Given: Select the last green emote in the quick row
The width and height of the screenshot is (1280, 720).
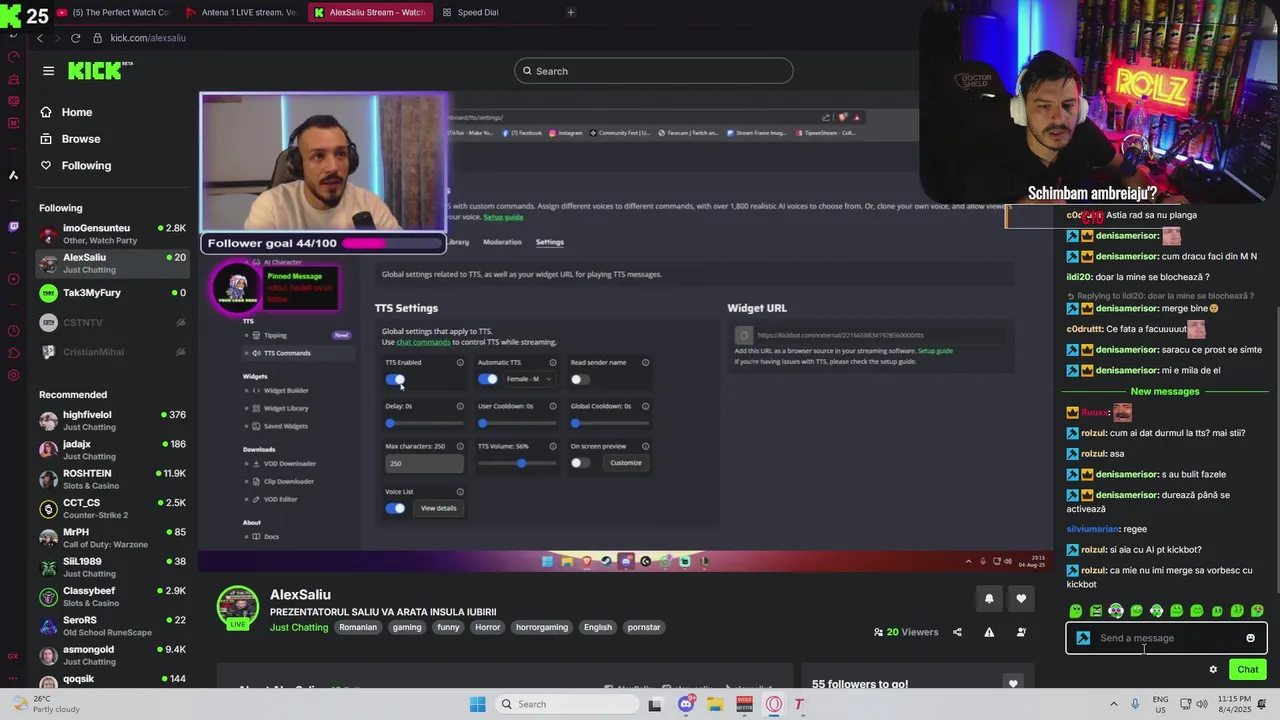Looking at the screenshot, I should tap(1257, 611).
